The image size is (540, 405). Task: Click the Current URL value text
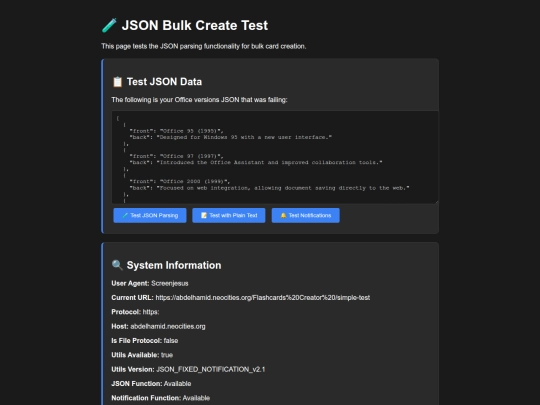coord(263,298)
